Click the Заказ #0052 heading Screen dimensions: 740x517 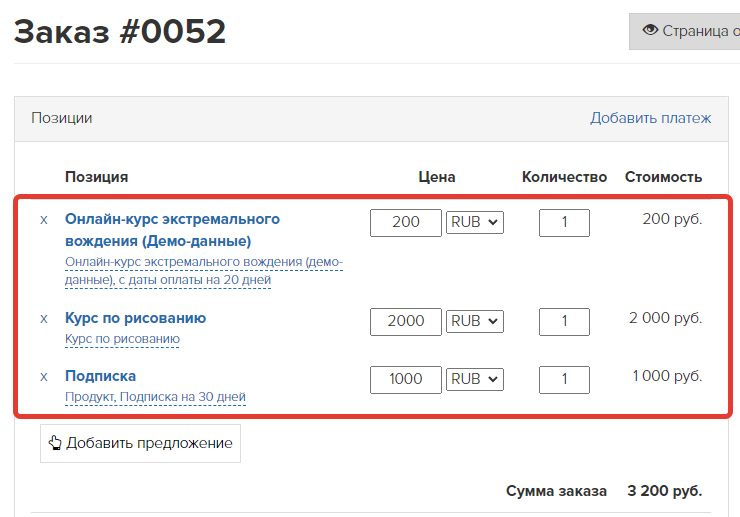[120, 32]
